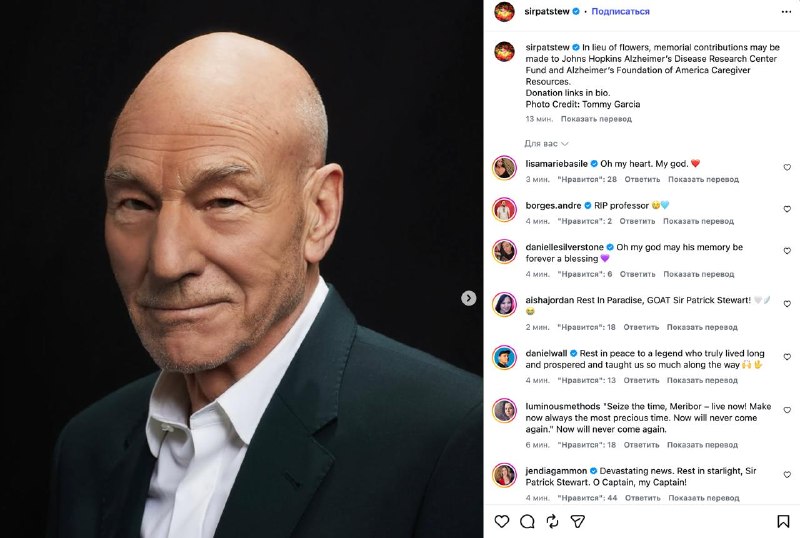Like the borges.andre comment heart
This screenshot has width=800, height=538.
787,209
